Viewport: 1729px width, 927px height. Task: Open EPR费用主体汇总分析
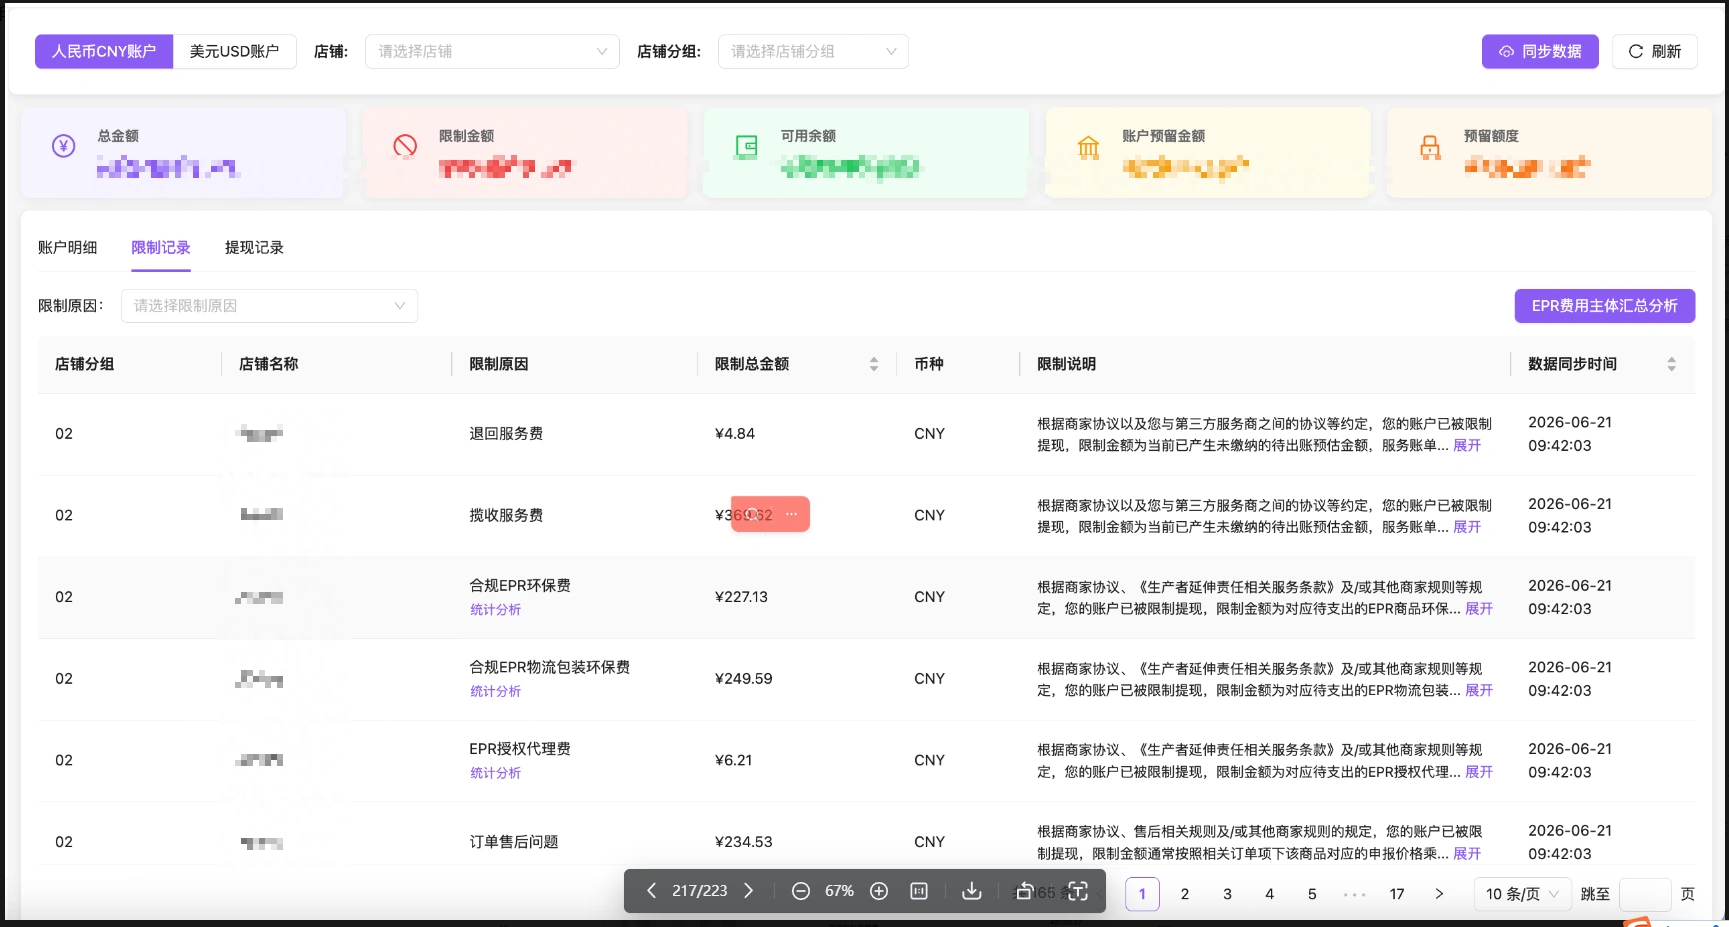[1604, 306]
